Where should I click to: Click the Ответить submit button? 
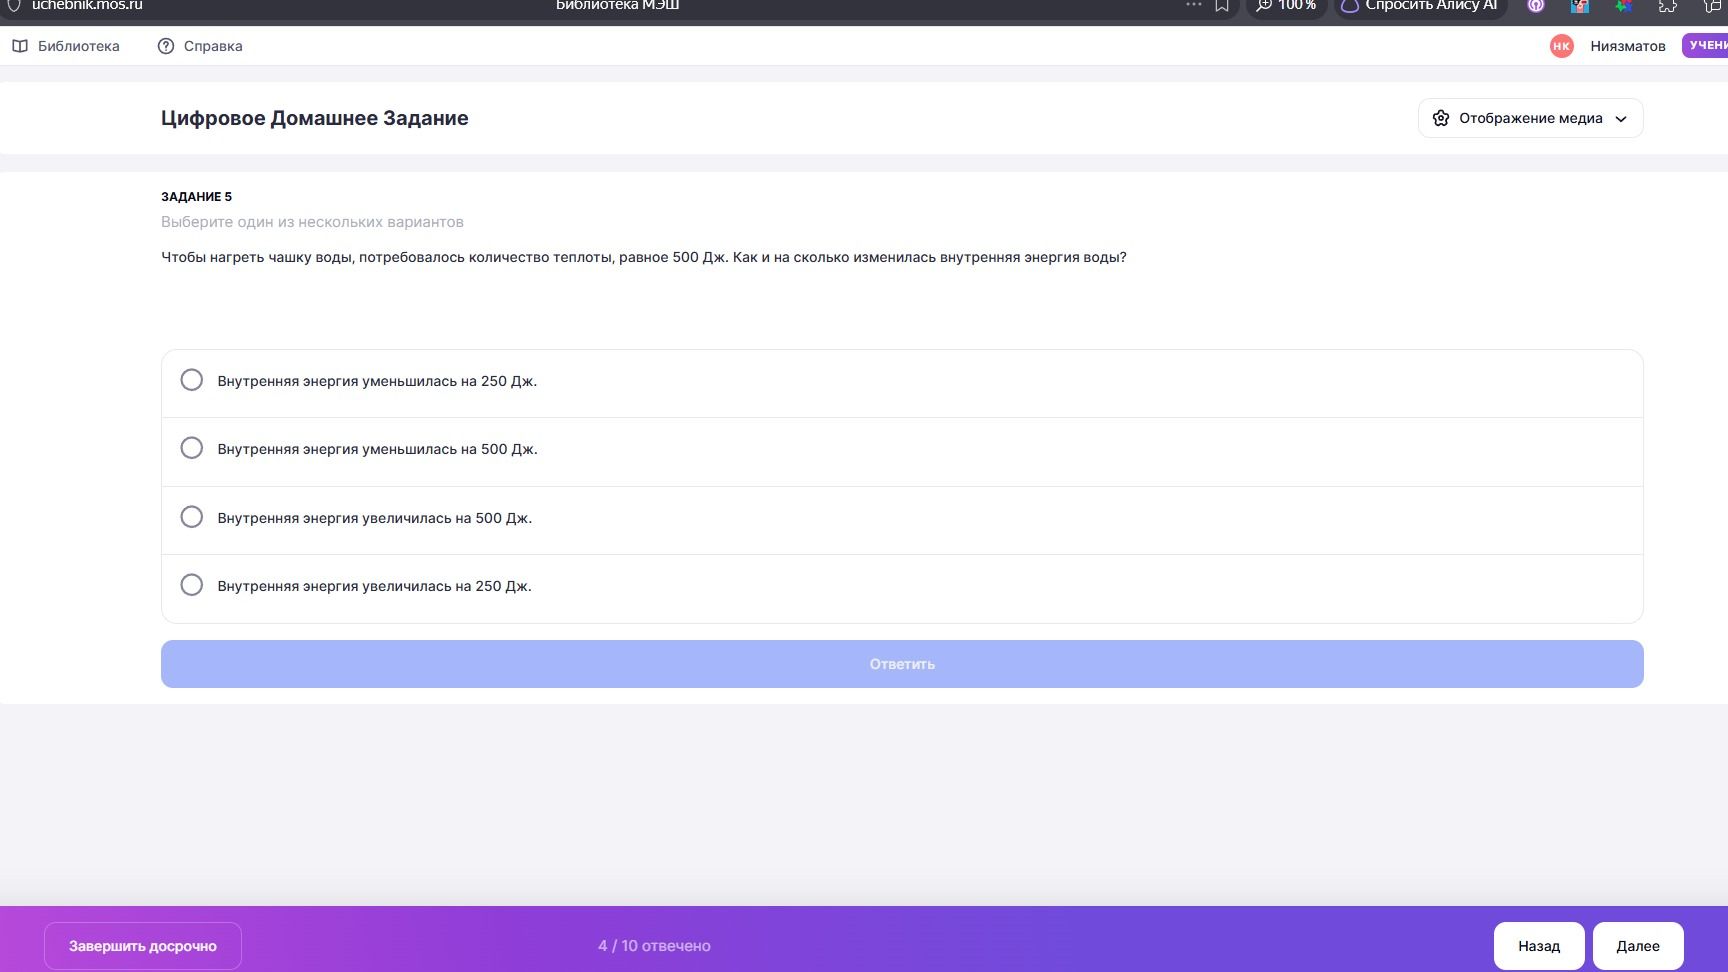click(x=902, y=664)
